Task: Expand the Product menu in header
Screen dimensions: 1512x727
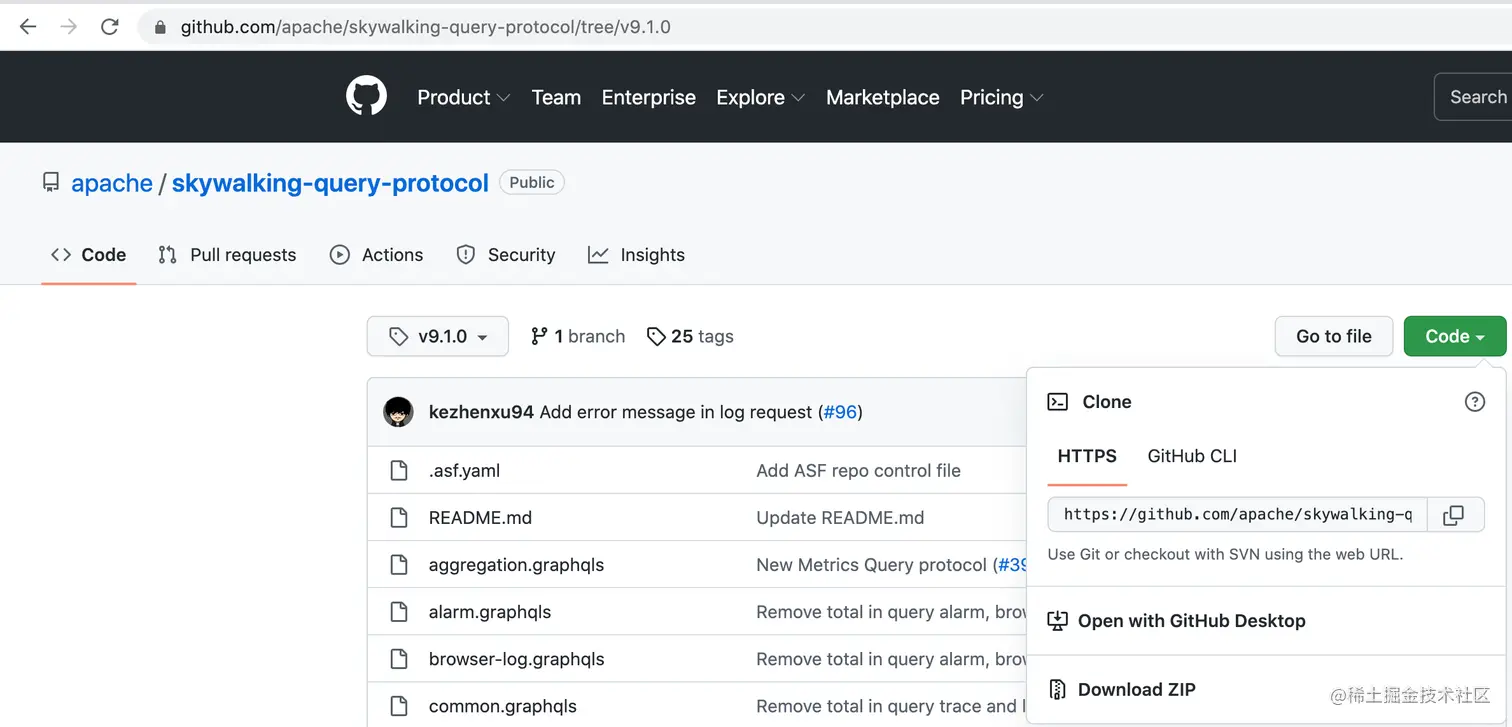Action: (x=463, y=97)
